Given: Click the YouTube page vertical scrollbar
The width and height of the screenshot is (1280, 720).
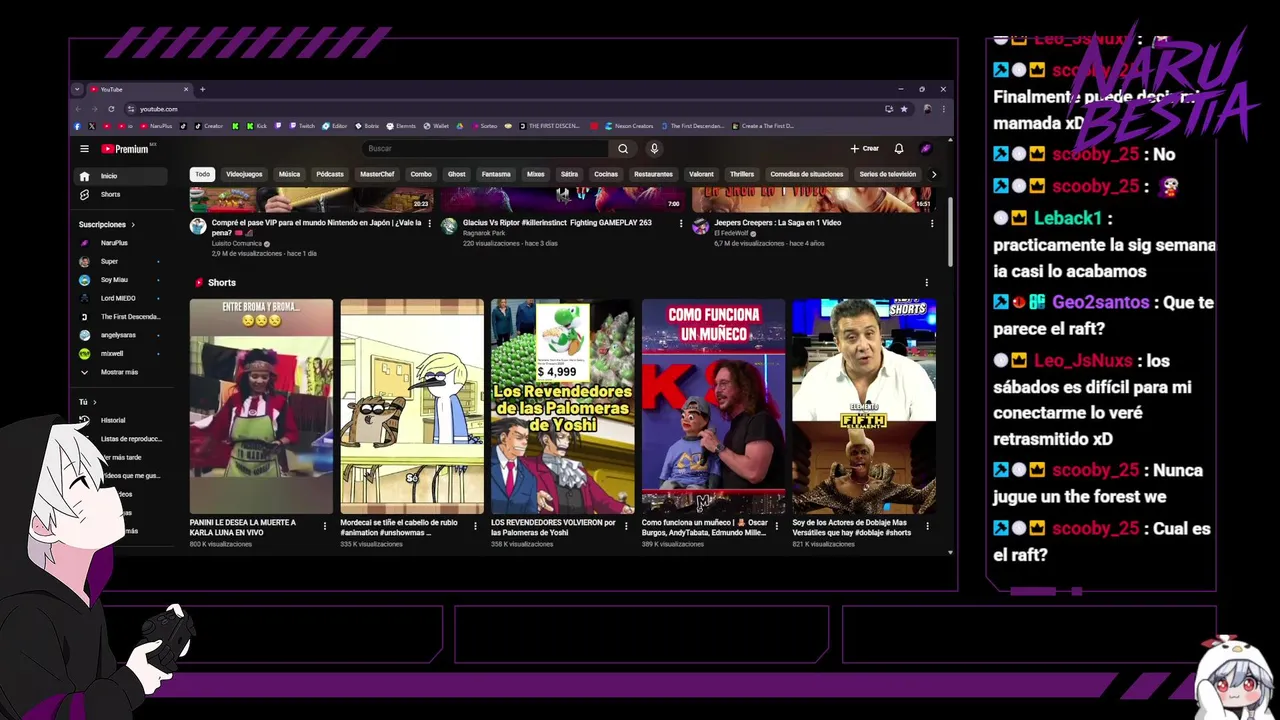Looking at the screenshot, I should pyautogui.click(x=950, y=232).
